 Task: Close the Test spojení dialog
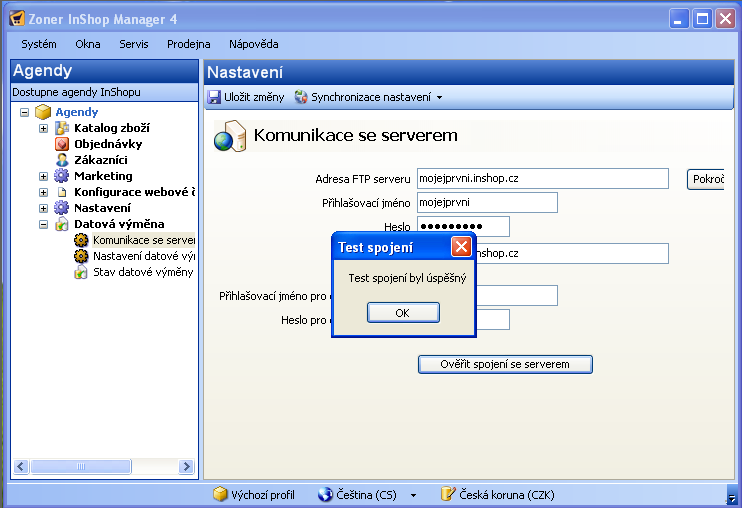tap(461, 246)
